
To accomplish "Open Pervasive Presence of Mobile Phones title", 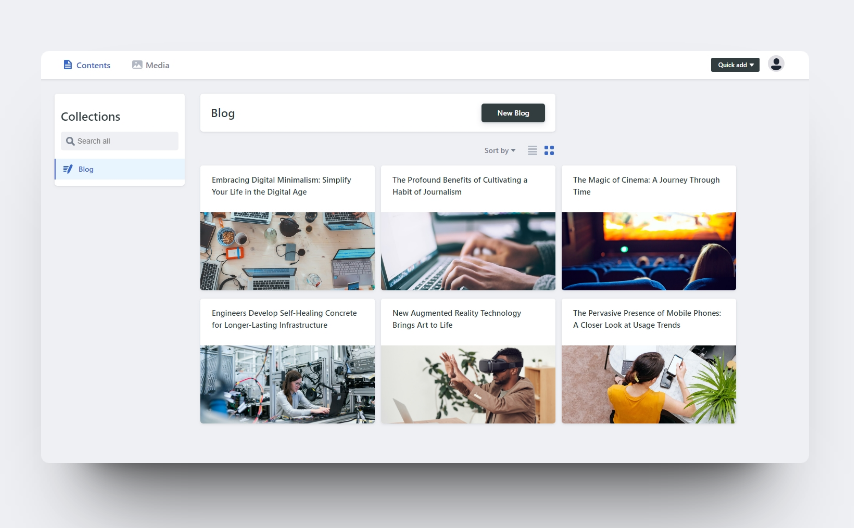I will 647,319.
